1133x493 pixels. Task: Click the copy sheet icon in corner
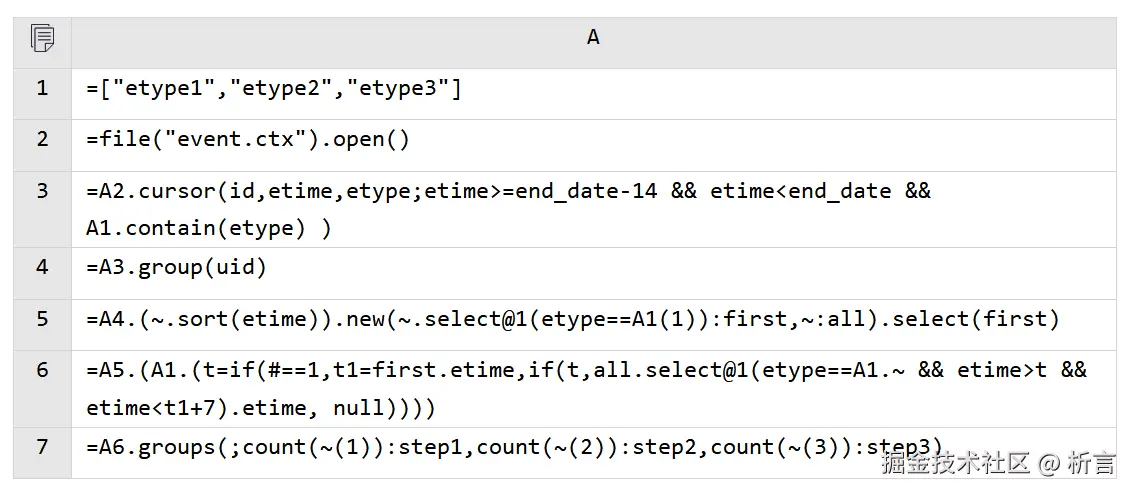(42, 39)
